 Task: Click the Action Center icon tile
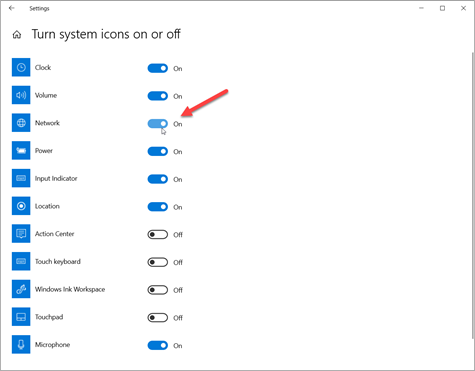[21, 233]
